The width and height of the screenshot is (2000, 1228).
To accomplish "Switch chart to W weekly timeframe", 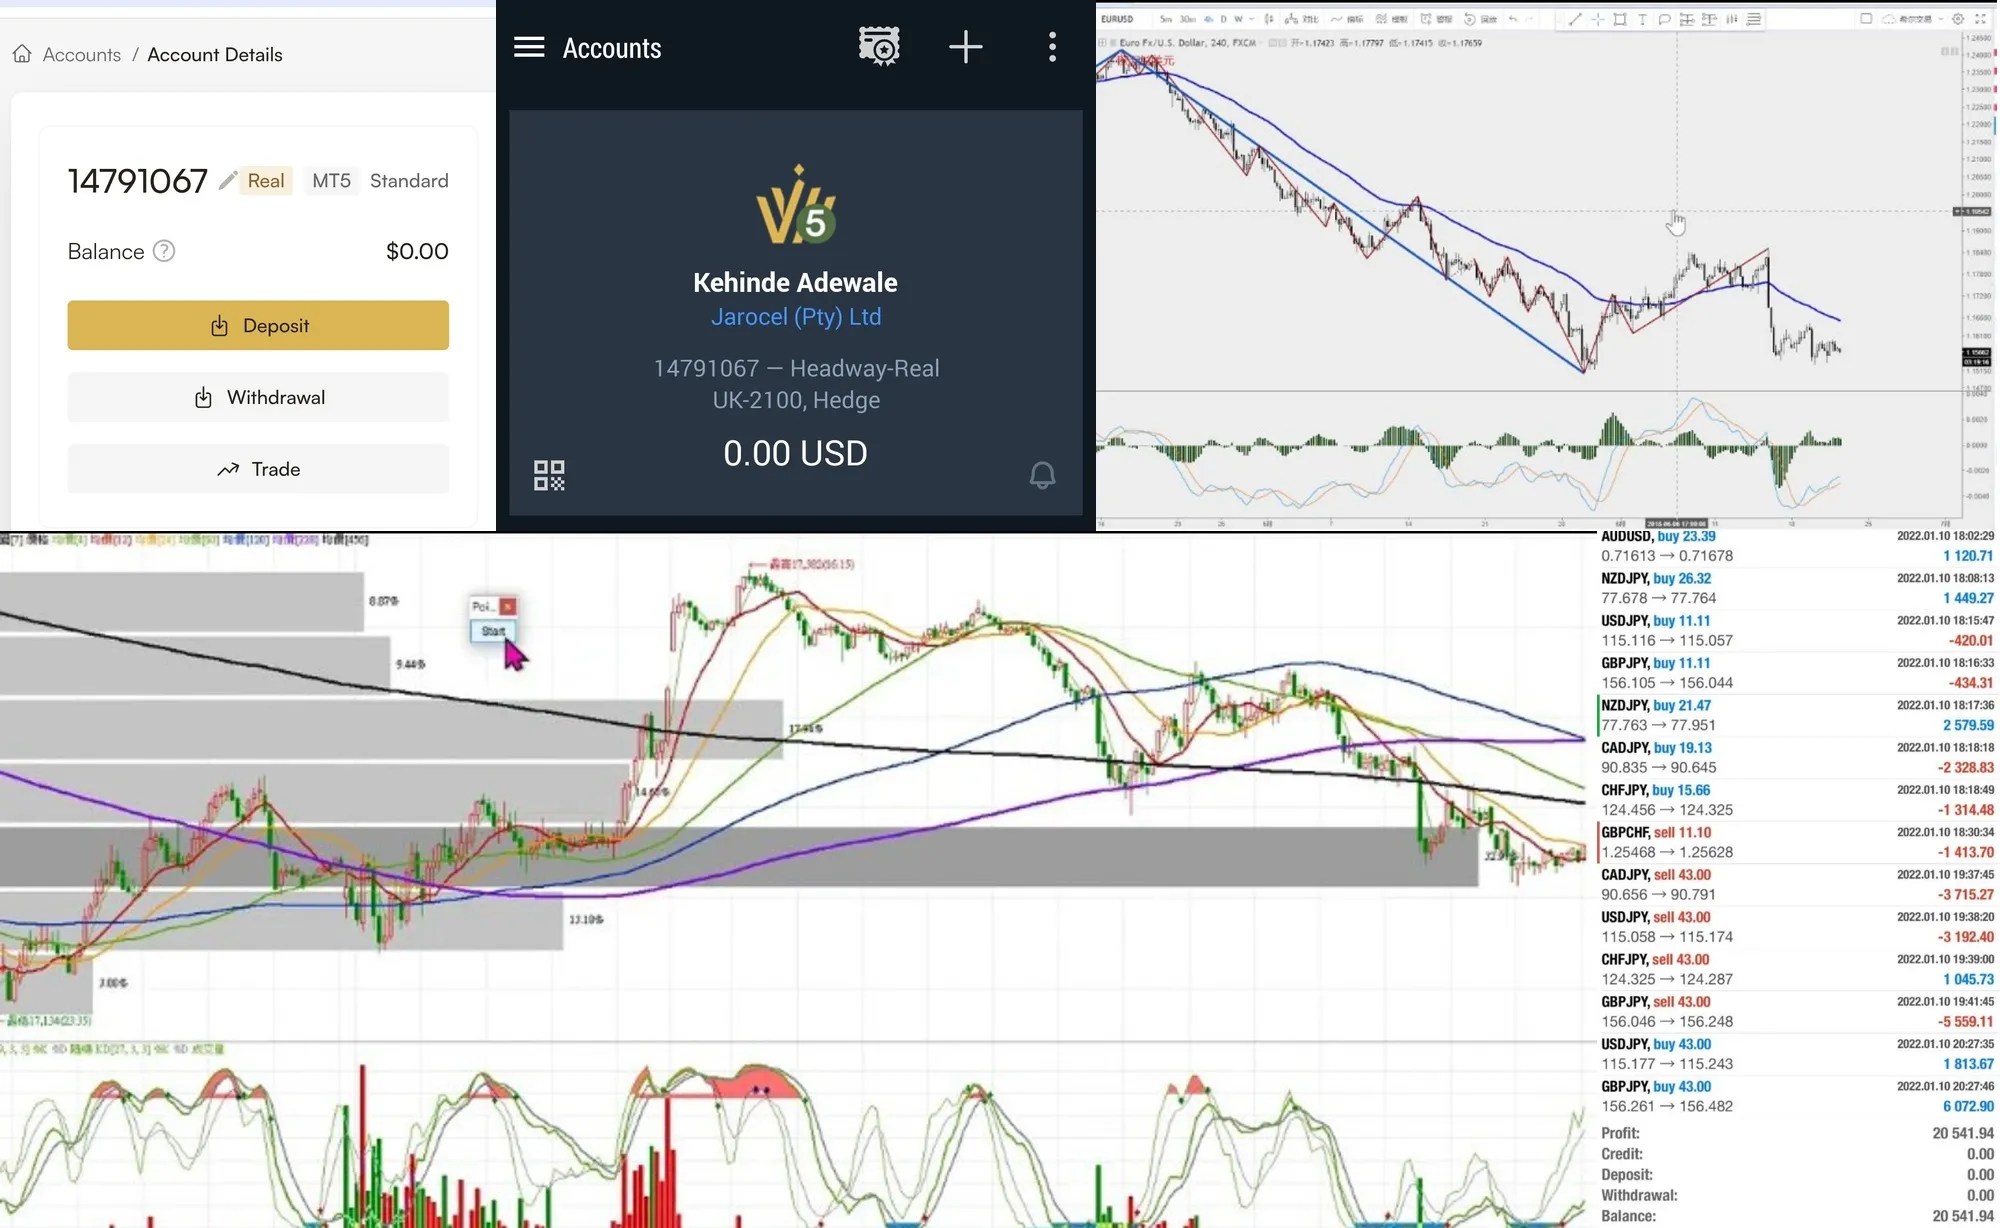I will click(x=1238, y=19).
